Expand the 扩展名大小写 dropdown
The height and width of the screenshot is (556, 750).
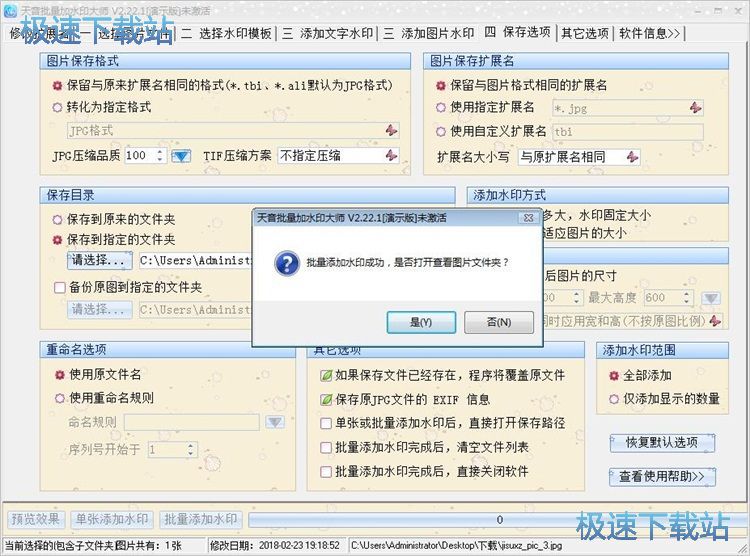(x=632, y=156)
